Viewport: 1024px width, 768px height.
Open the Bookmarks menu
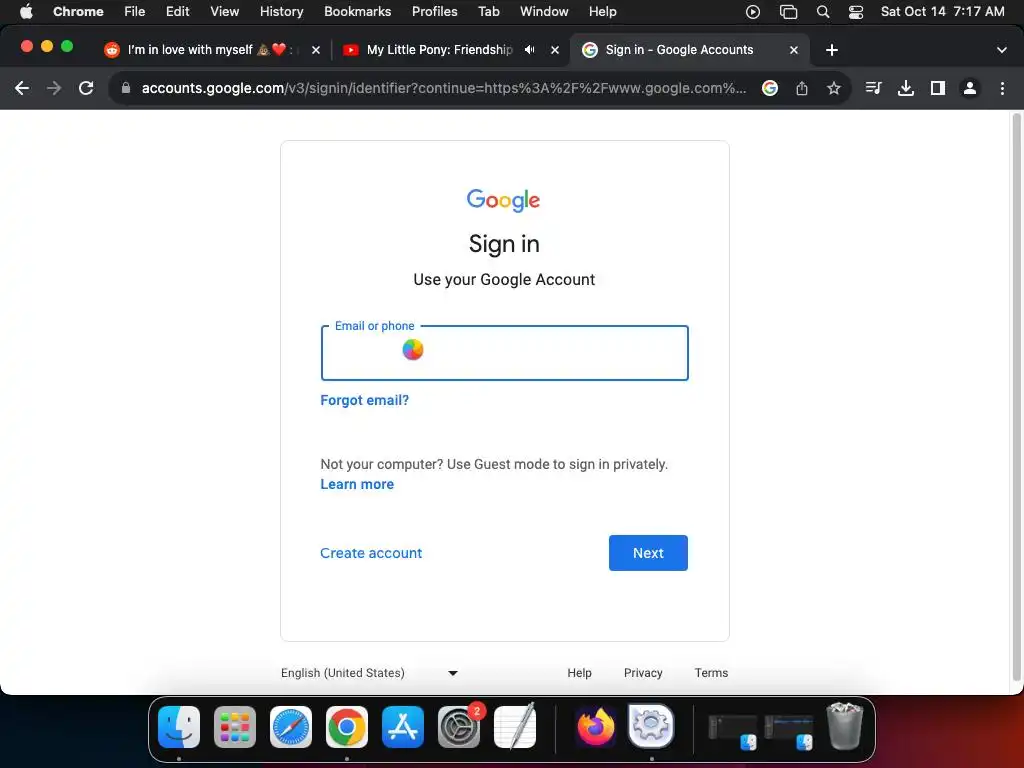pos(357,12)
